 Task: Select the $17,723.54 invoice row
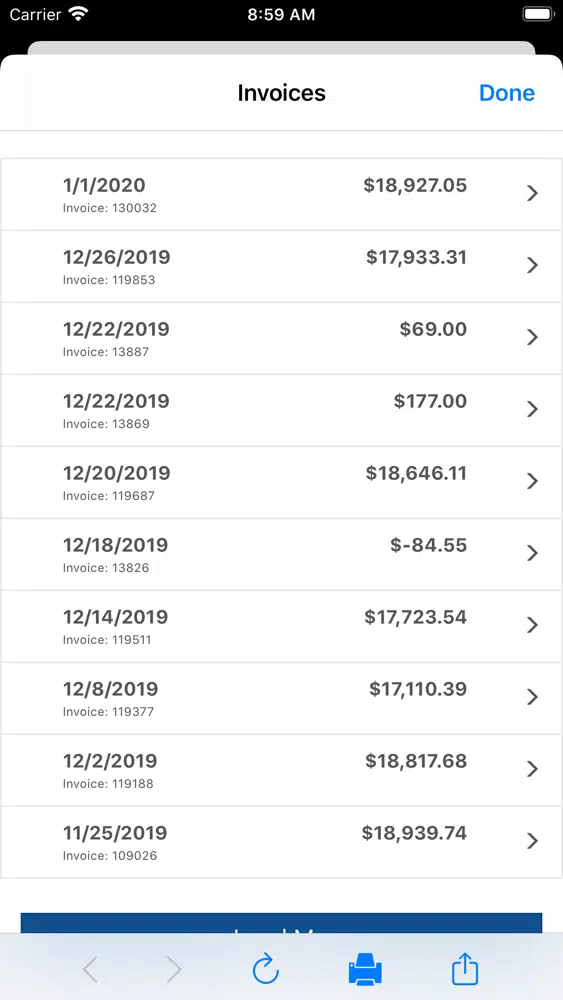pyautogui.click(x=281, y=626)
